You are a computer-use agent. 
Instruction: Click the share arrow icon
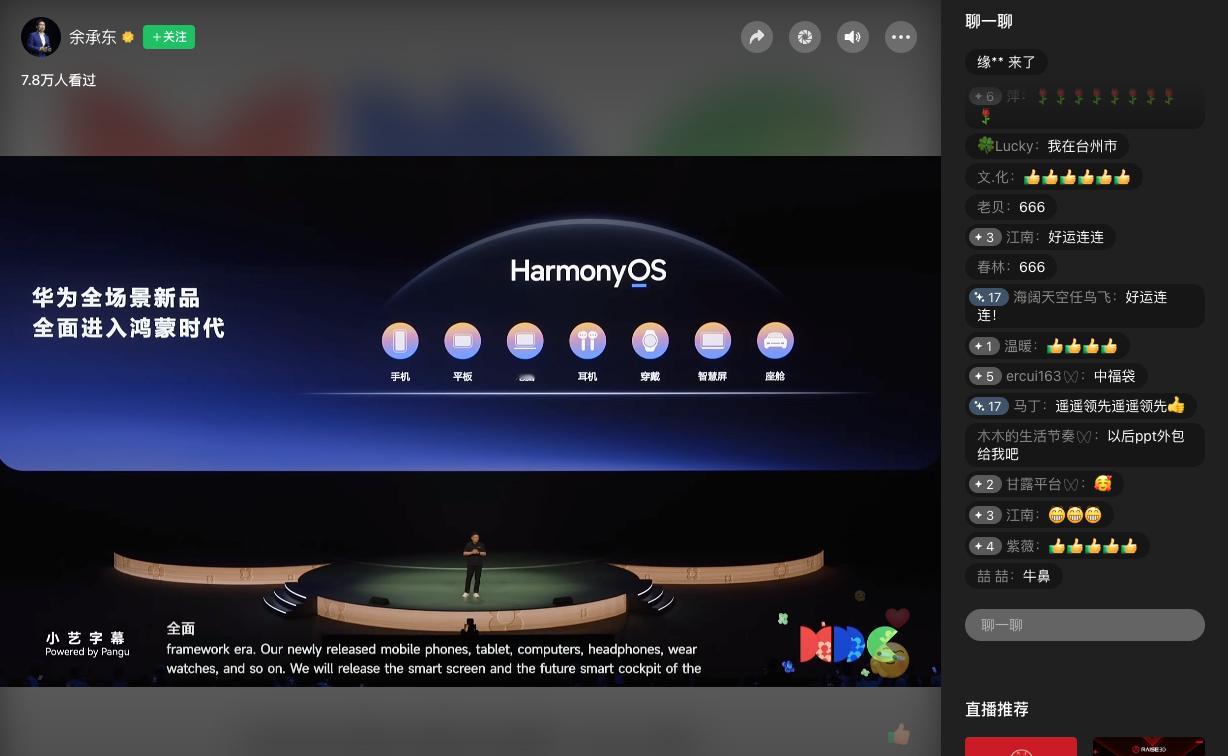click(757, 37)
